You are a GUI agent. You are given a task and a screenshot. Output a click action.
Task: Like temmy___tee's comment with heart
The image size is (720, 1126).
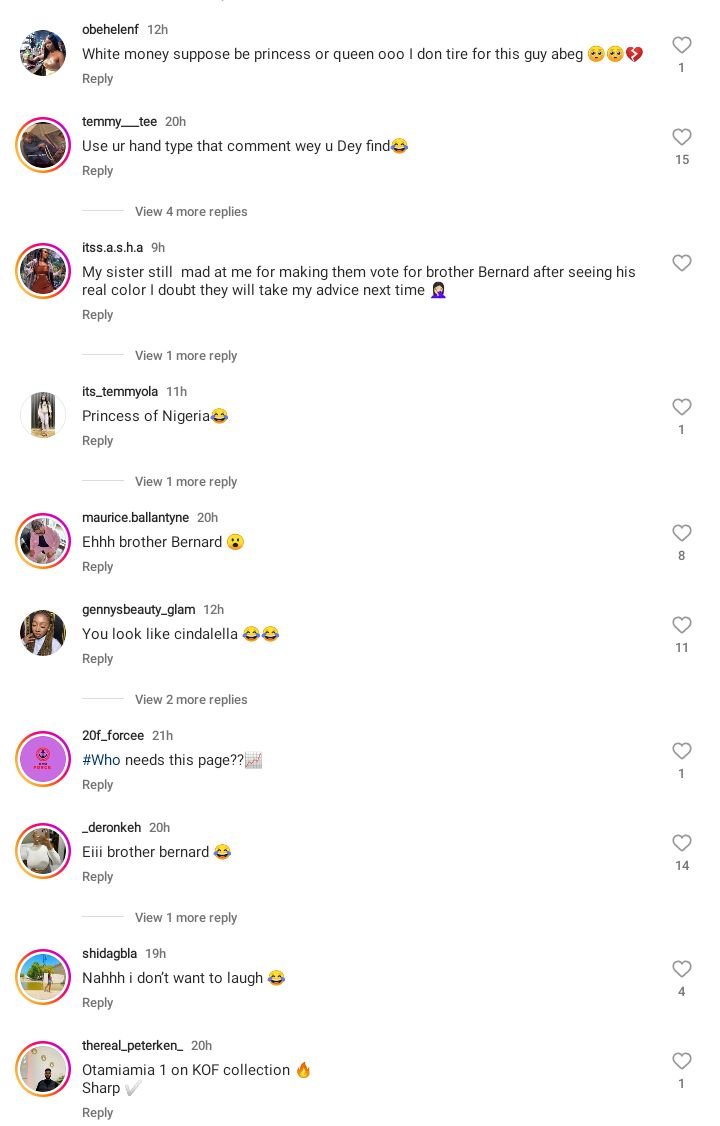coord(682,137)
